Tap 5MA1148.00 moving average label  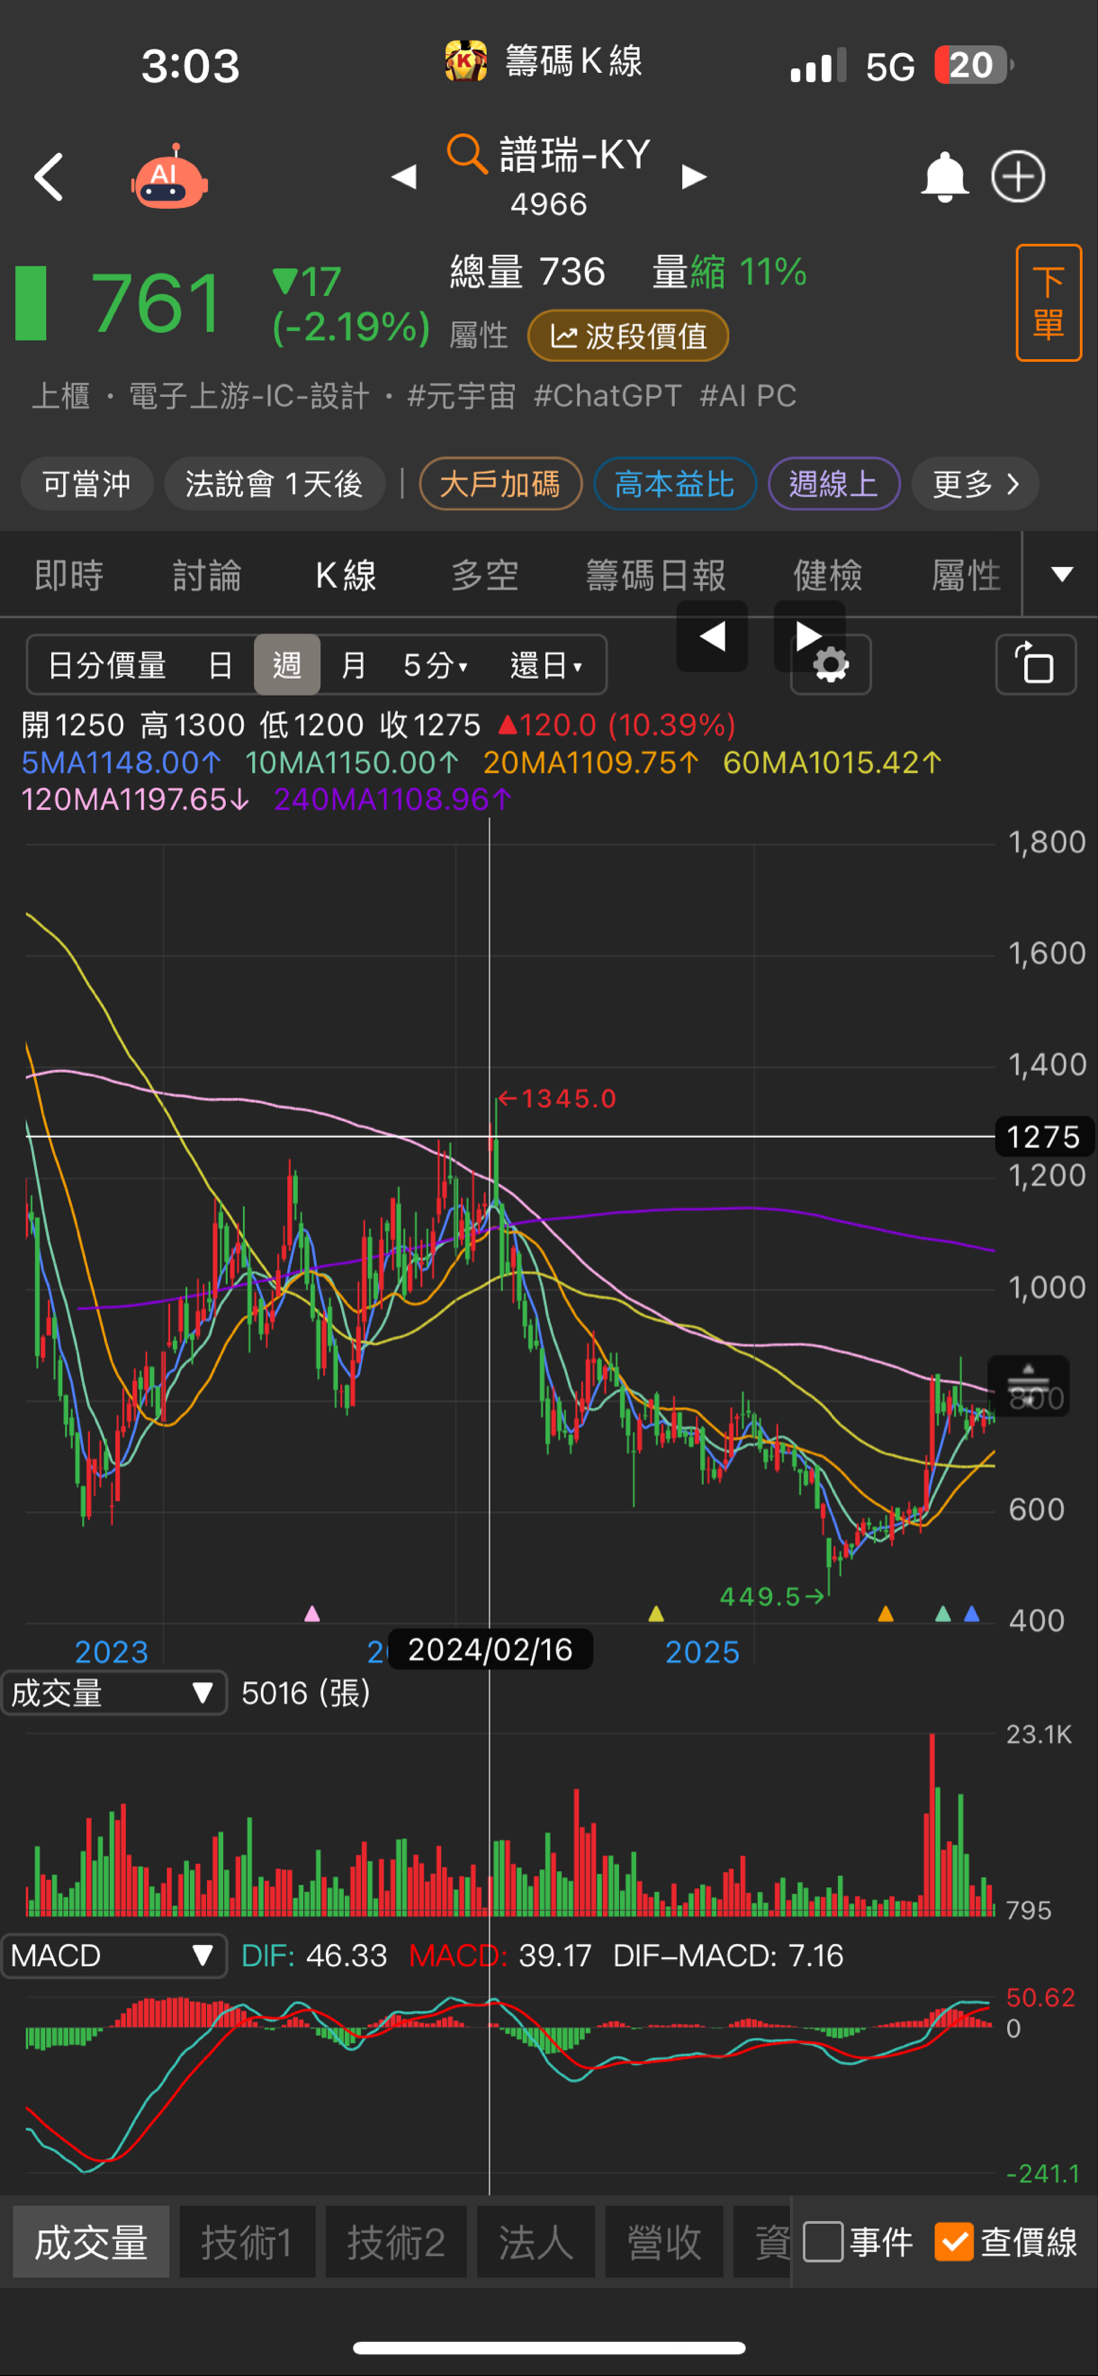tap(121, 763)
